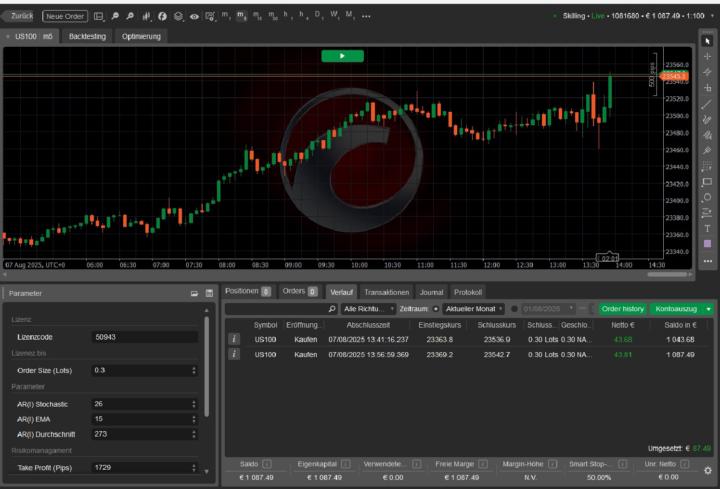Select the trend line drawing tool
The height and width of the screenshot is (489, 720).
708,104
